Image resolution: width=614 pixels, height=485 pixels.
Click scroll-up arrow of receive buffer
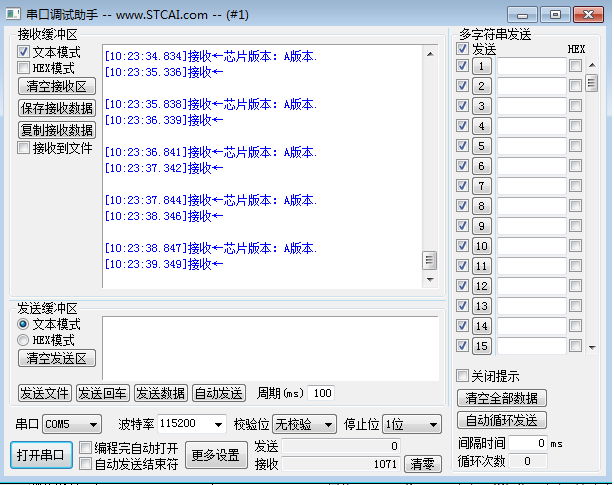click(x=430, y=54)
